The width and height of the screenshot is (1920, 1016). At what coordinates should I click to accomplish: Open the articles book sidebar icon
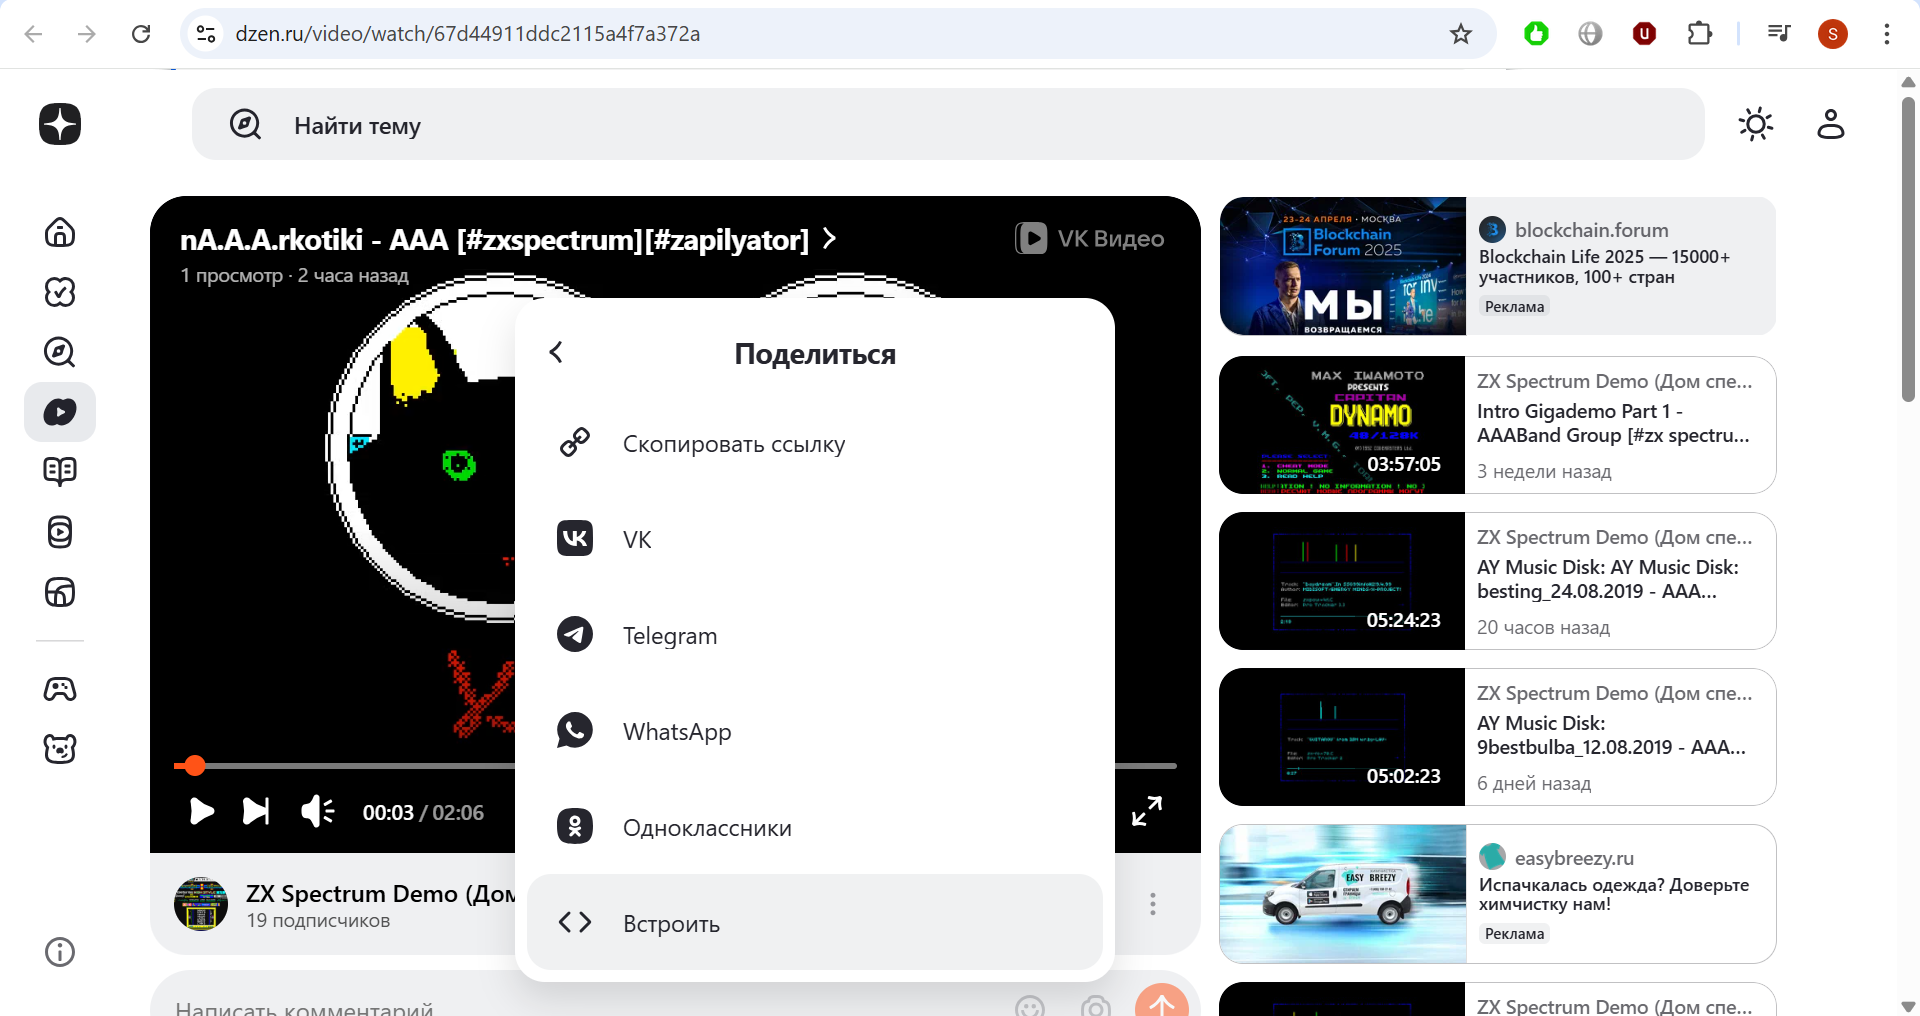pos(60,471)
